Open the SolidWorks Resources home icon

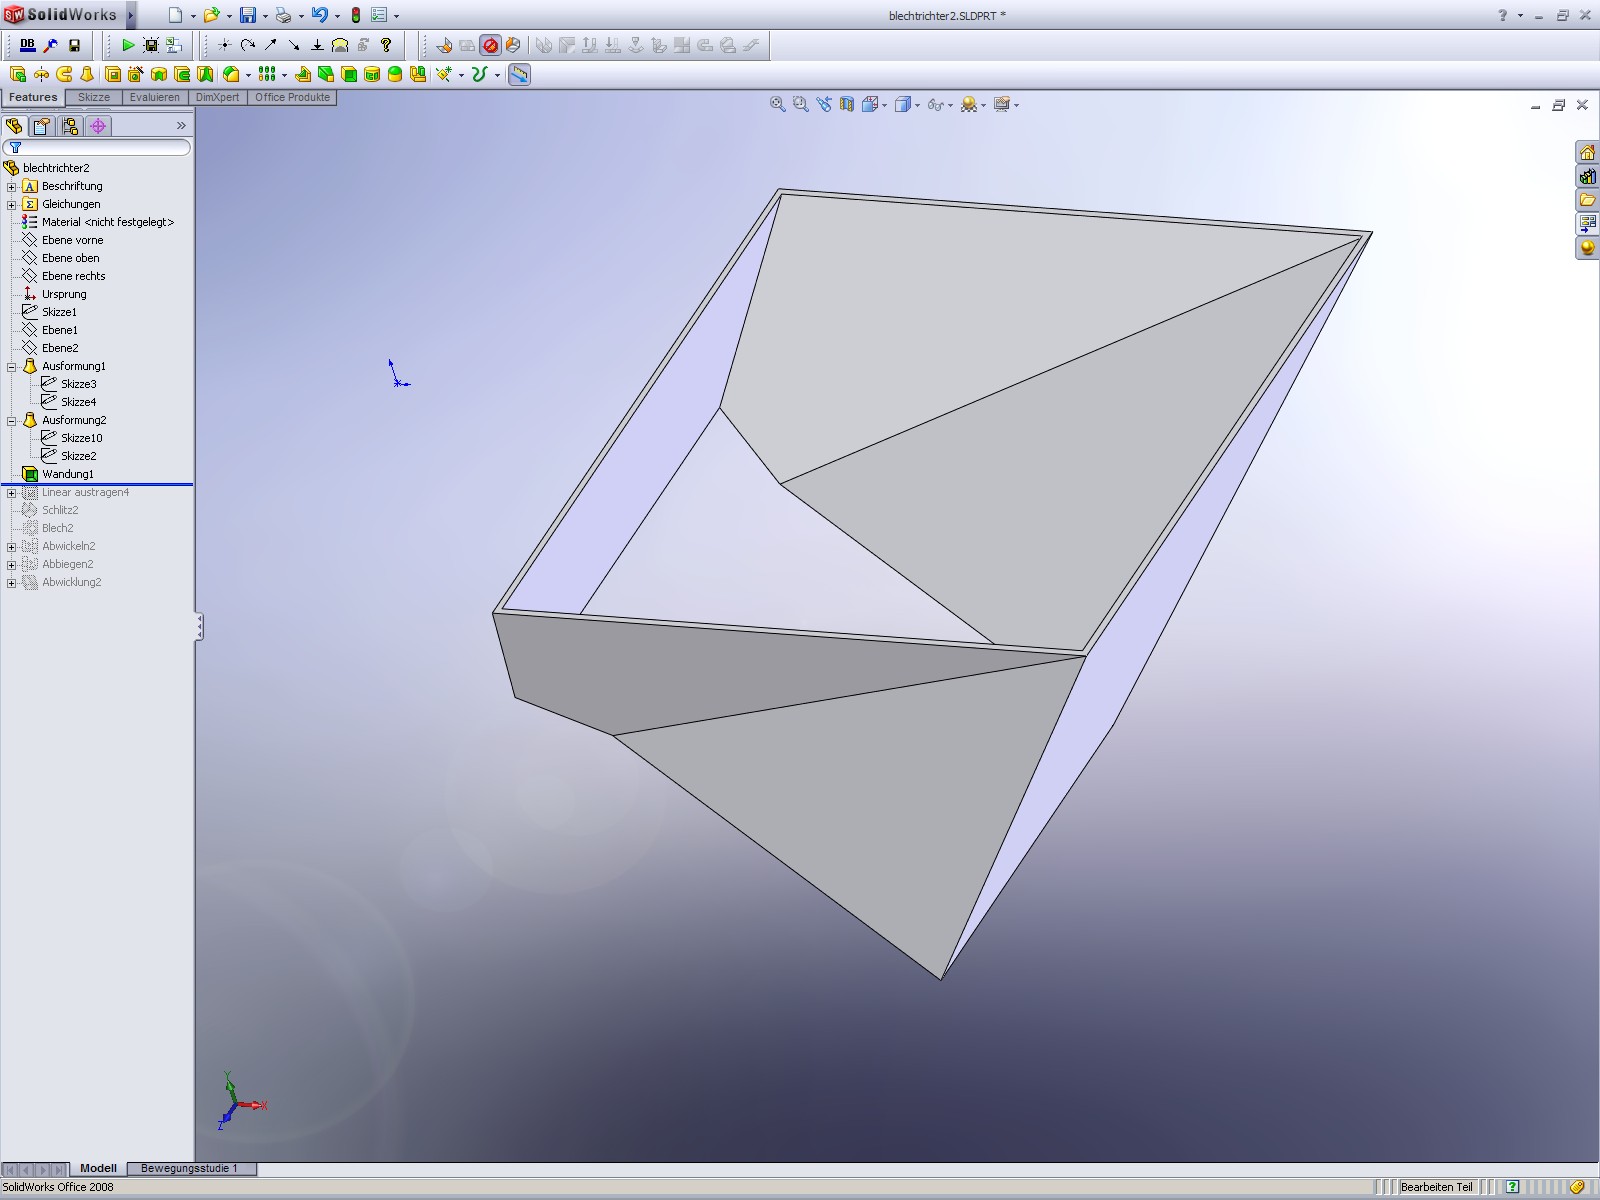(1587, 152)
